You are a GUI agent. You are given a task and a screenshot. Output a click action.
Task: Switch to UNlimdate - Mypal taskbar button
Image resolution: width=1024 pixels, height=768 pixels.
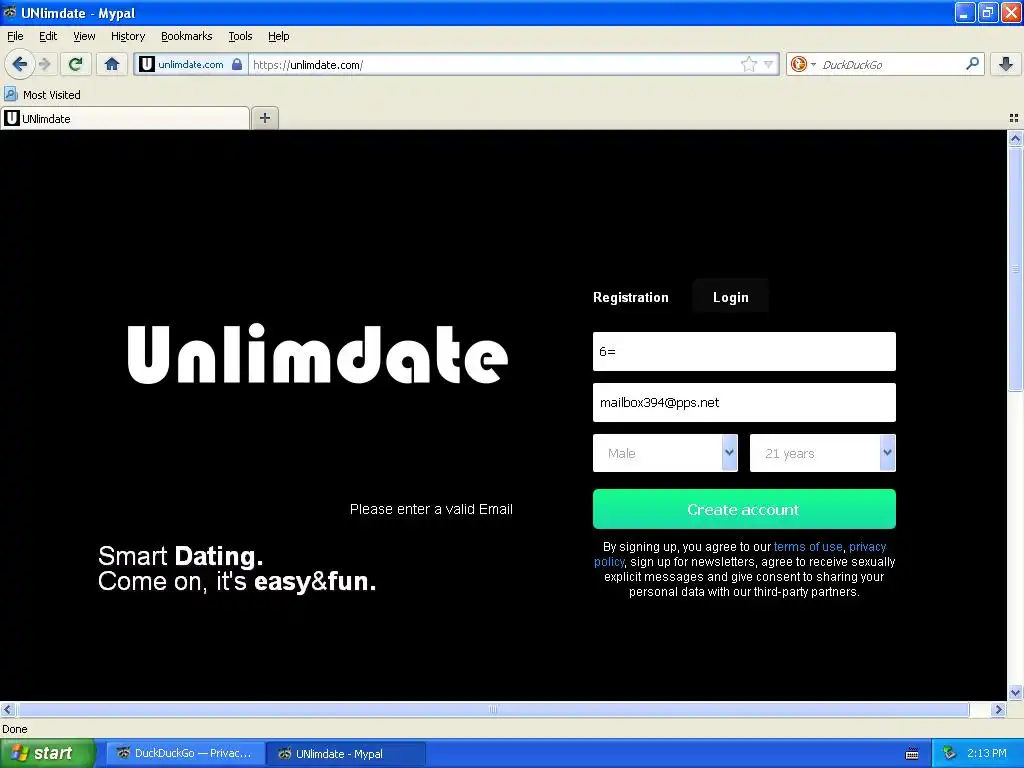pos(346,753)
